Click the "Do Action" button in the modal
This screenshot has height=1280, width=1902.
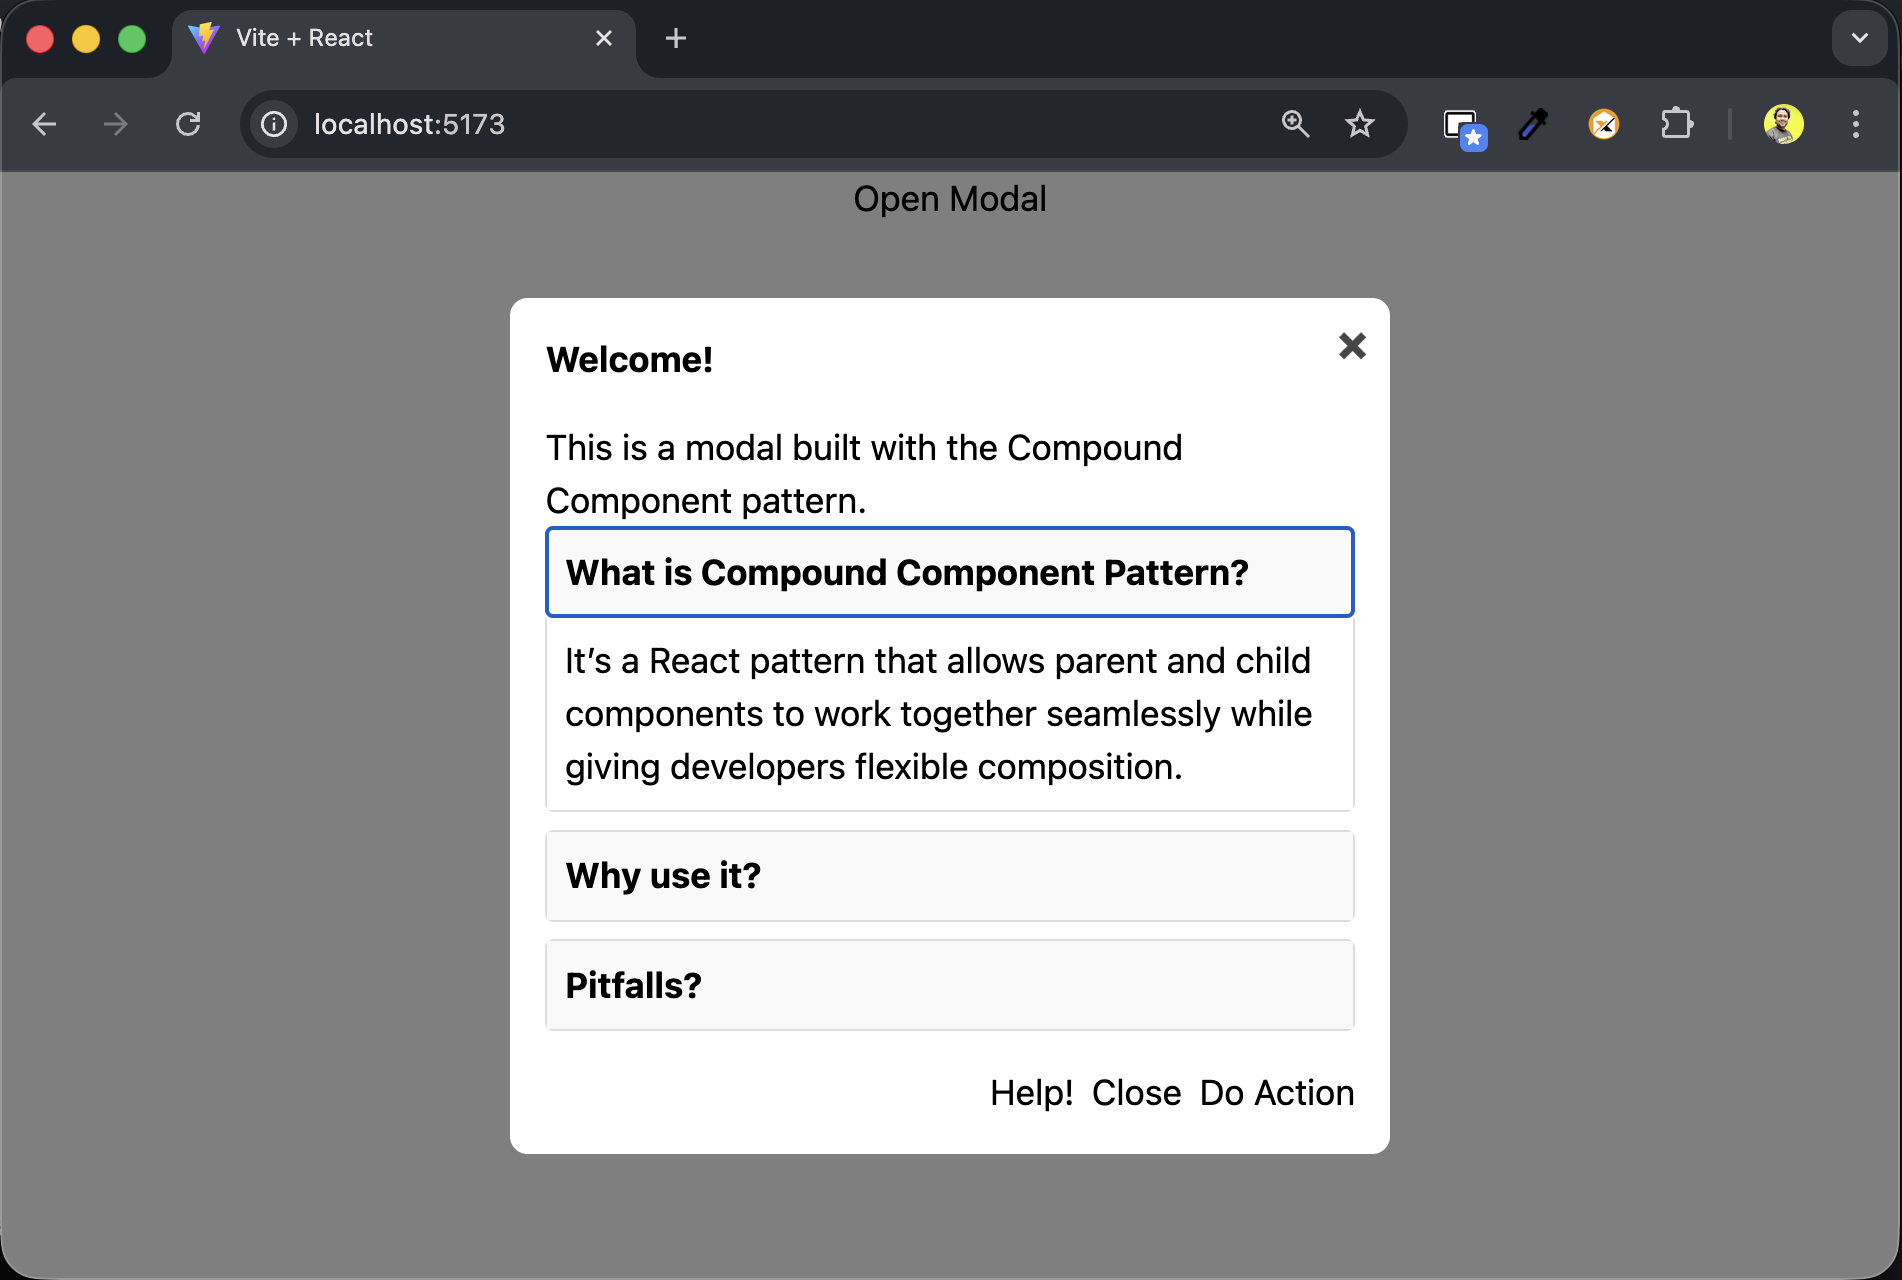[1276, 1092]
